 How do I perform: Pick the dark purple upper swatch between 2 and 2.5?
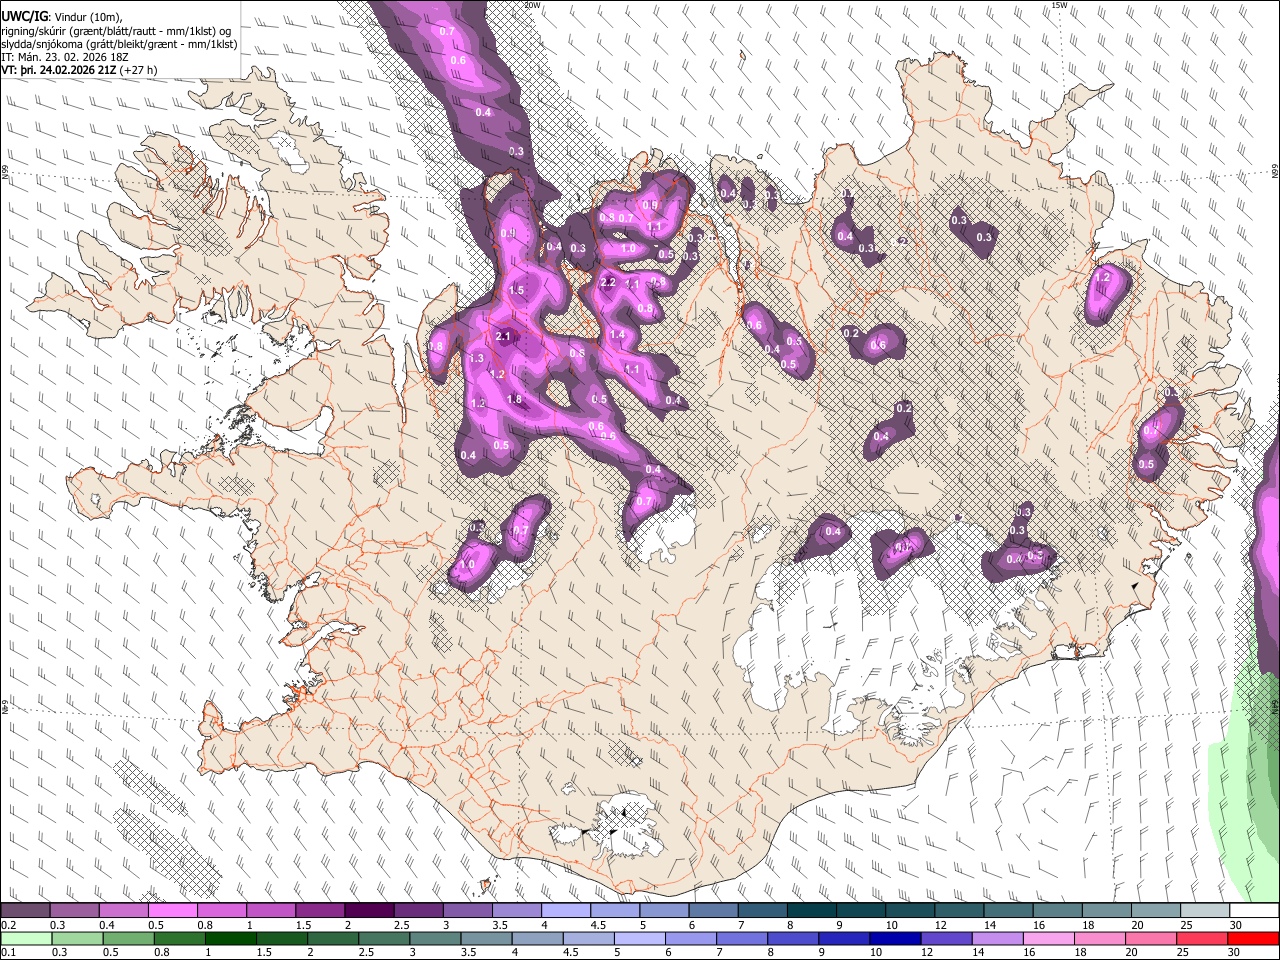click(x=370, y=911)
